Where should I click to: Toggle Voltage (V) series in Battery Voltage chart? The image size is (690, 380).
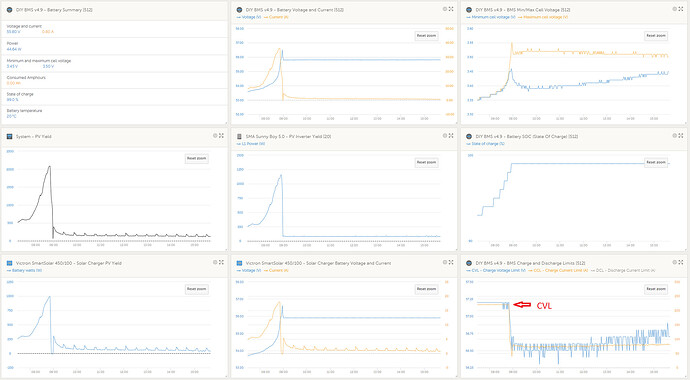(x=249, y=17)
